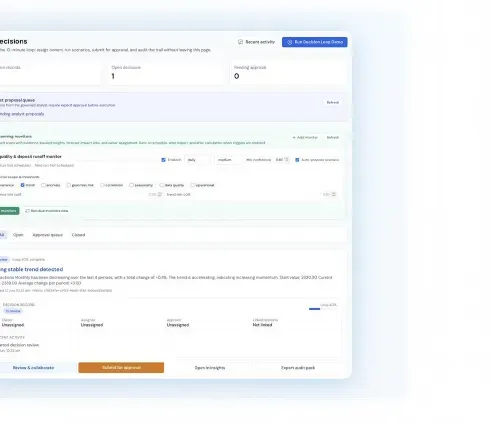
Task: Click the Review & collaborate button
Action: pyautogui.click(x=33, y=368)
